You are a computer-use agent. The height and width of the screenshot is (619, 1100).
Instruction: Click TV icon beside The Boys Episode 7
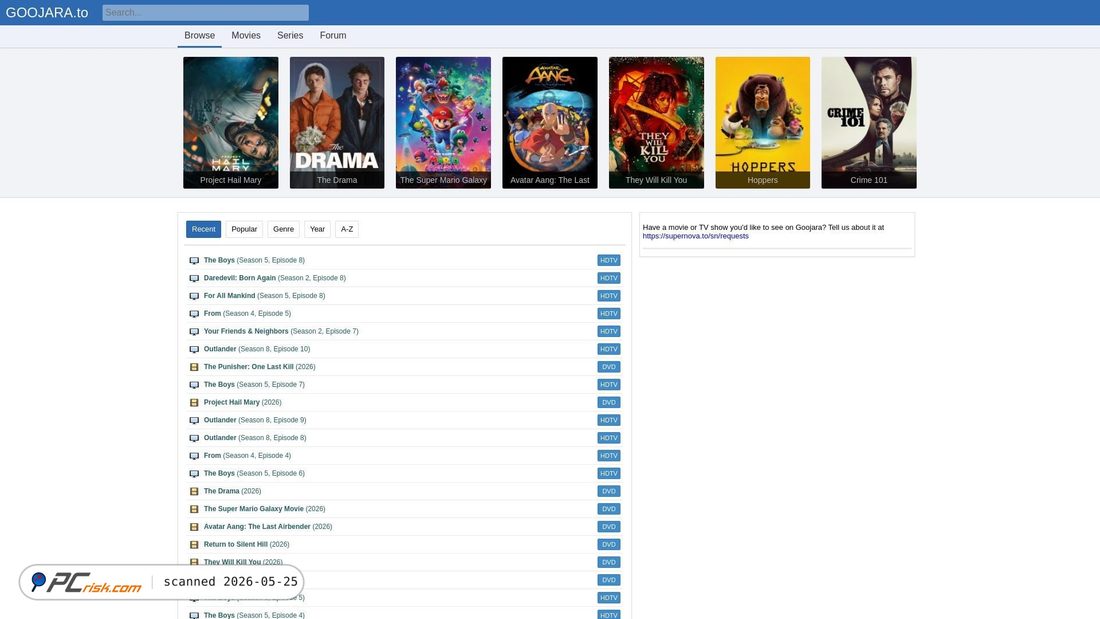coord(194,385)
